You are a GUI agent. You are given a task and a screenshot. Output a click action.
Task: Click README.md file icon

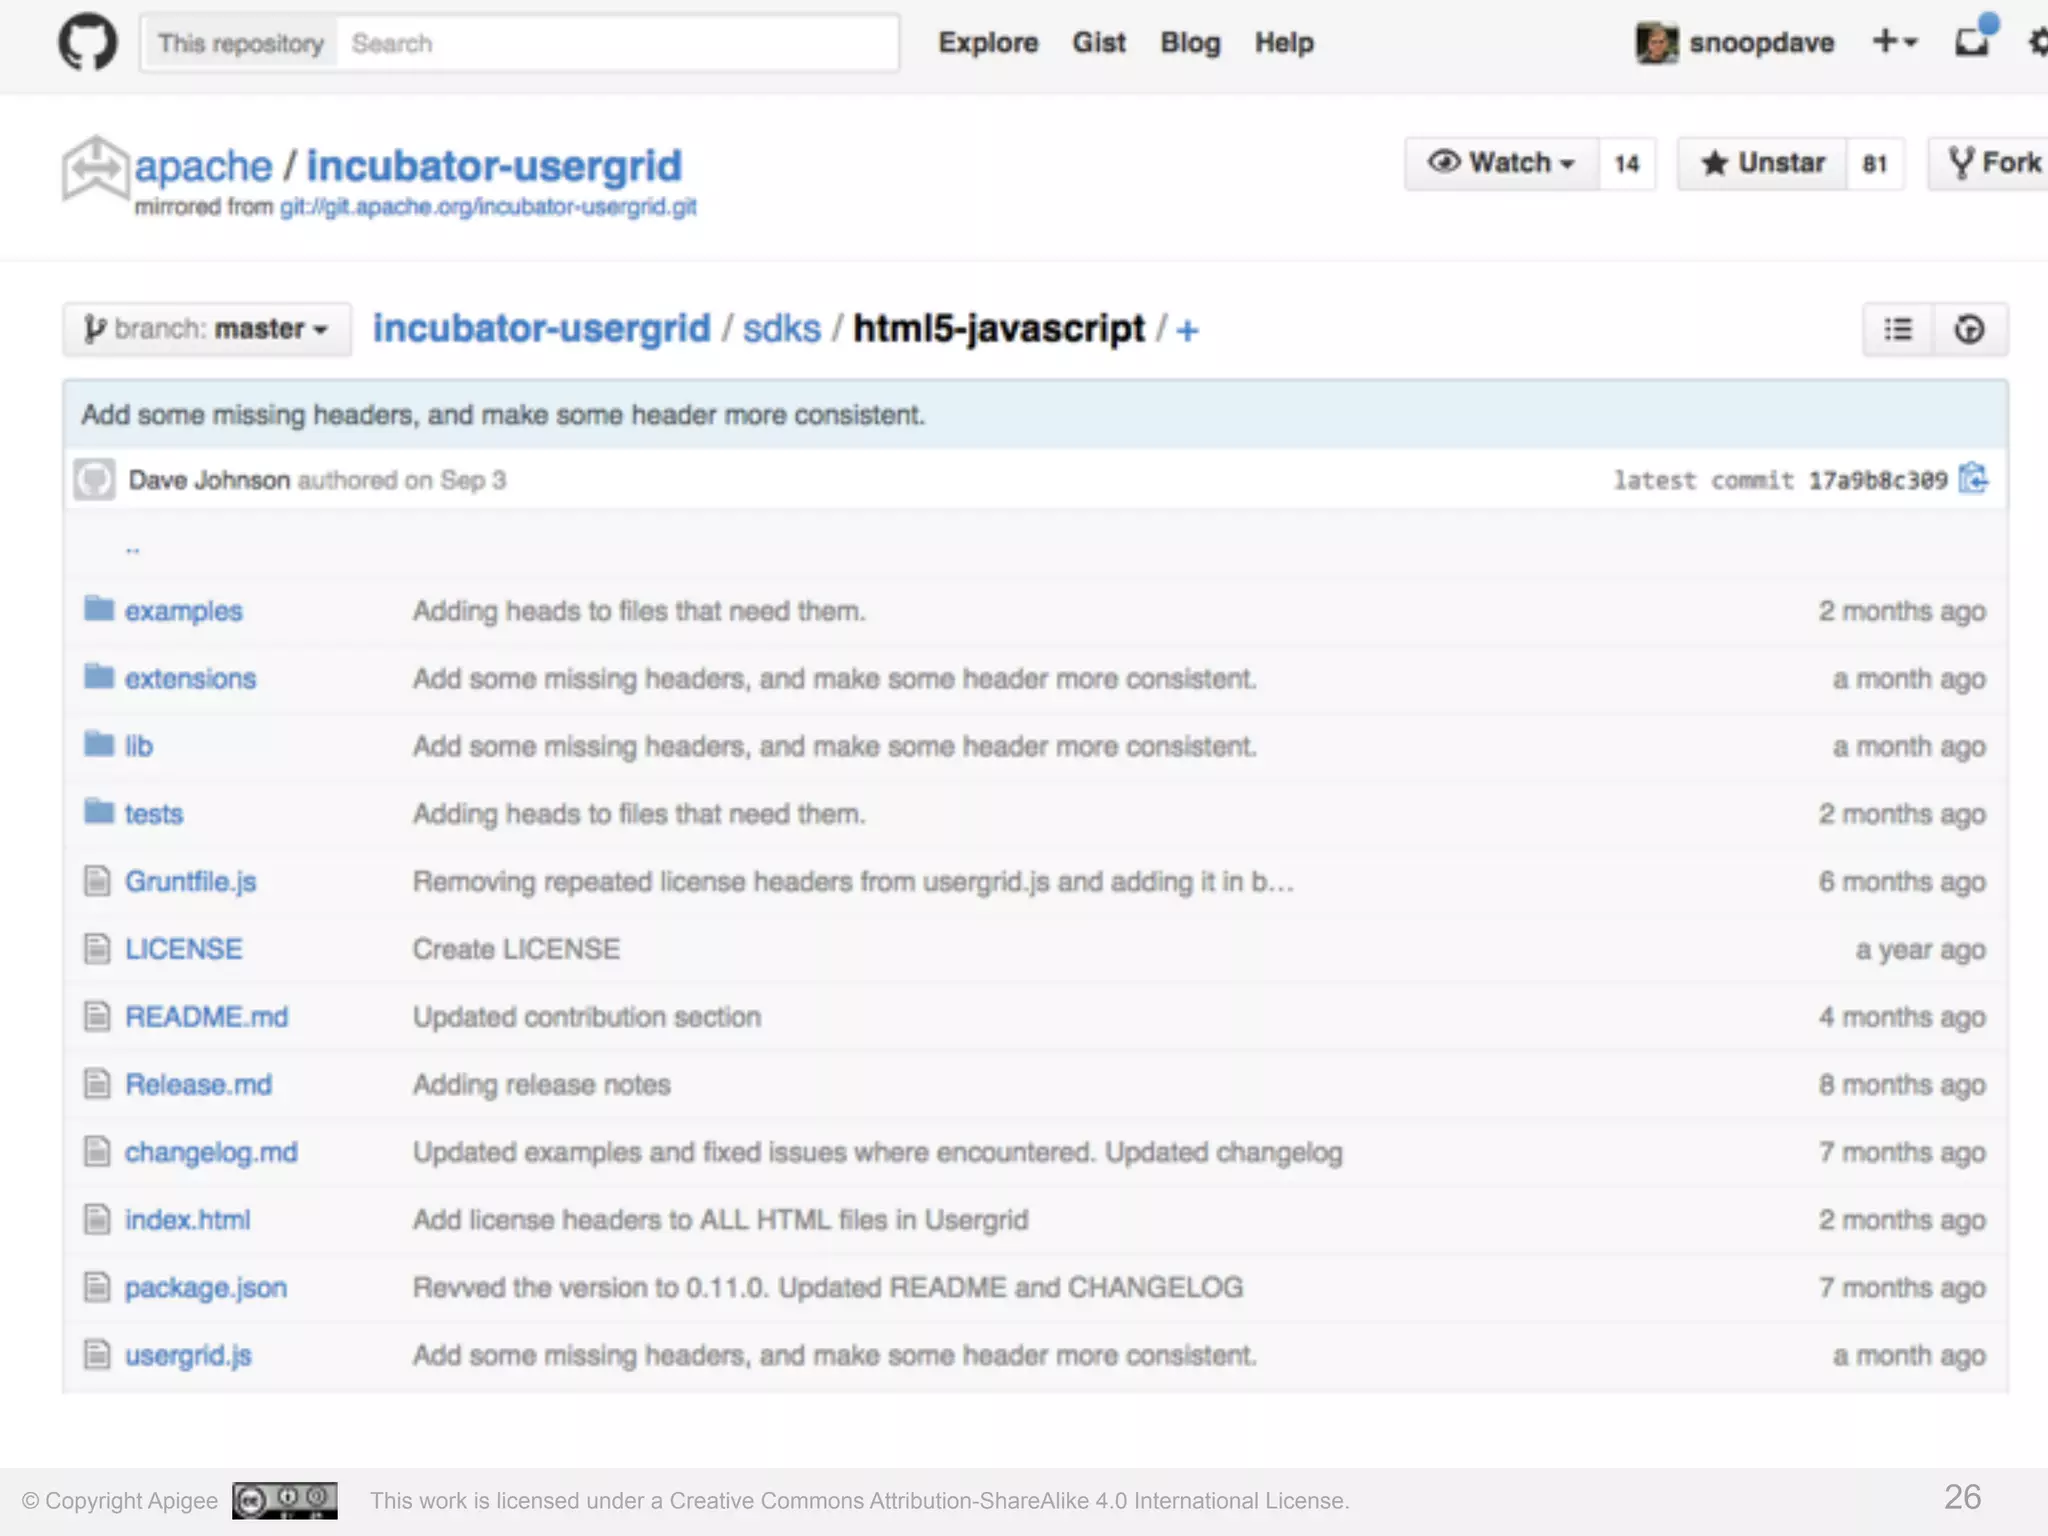coord(97,1016)
